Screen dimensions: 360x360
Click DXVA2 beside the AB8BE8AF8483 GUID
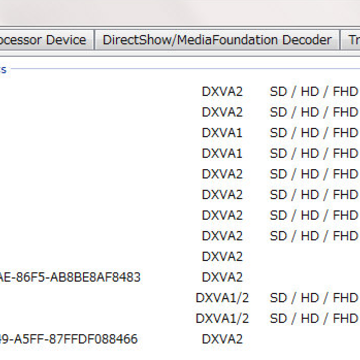[x=222, y=277]
